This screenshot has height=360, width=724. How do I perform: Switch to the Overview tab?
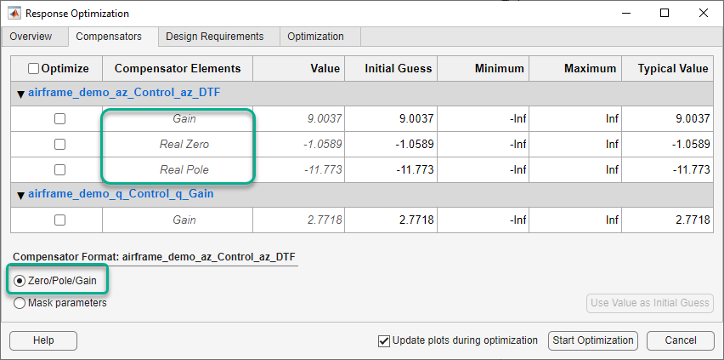tap(31, 36)
